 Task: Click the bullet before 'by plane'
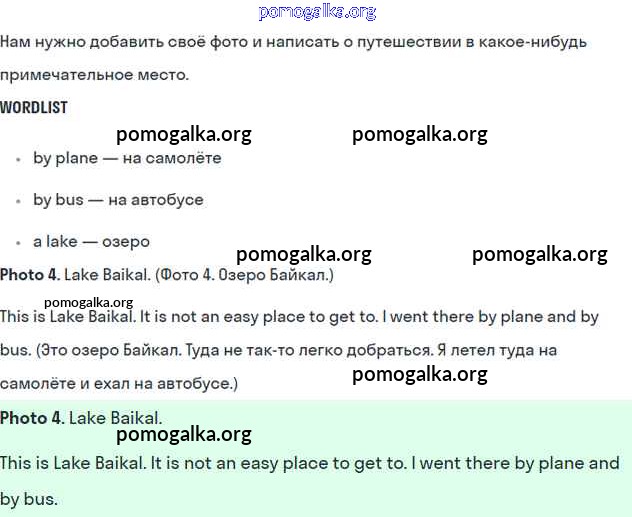18,159
